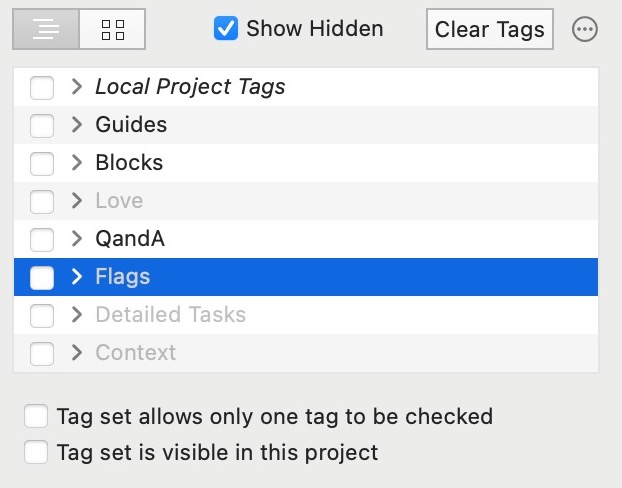
Task: Switch to grid view icon
Action: (113, 29)
